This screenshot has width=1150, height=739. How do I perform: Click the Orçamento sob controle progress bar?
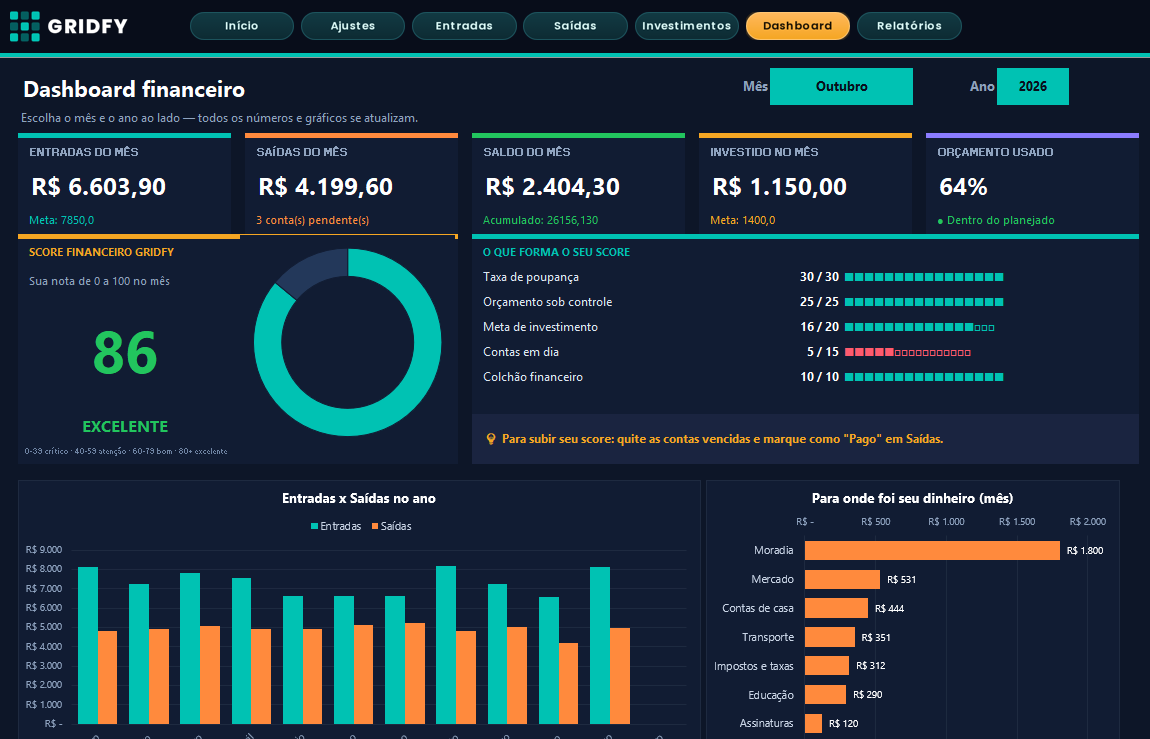(924, 302)
